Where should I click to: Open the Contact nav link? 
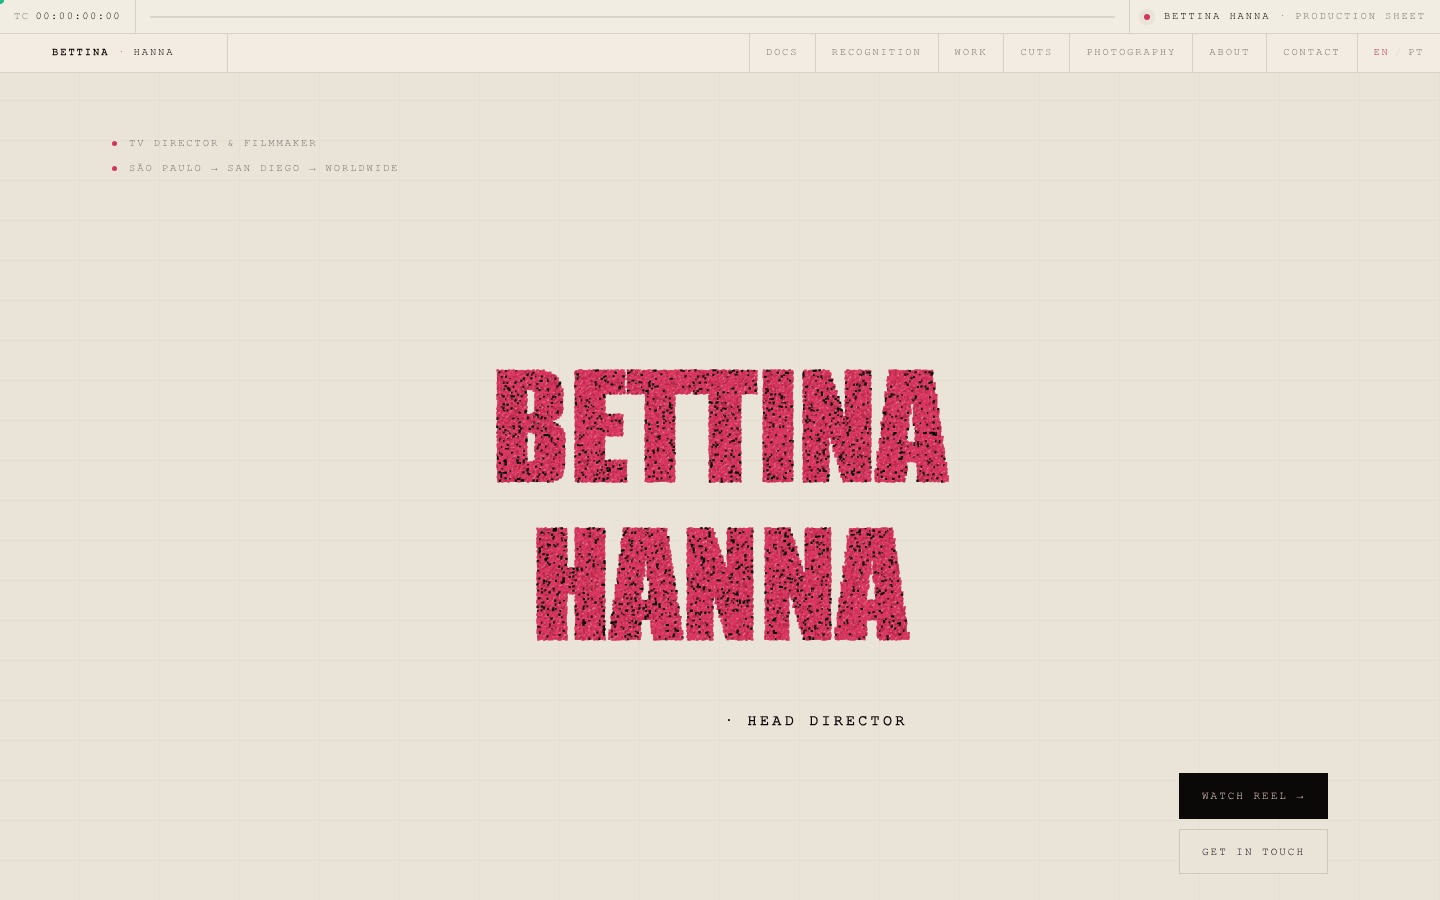tap(1311, 53)
